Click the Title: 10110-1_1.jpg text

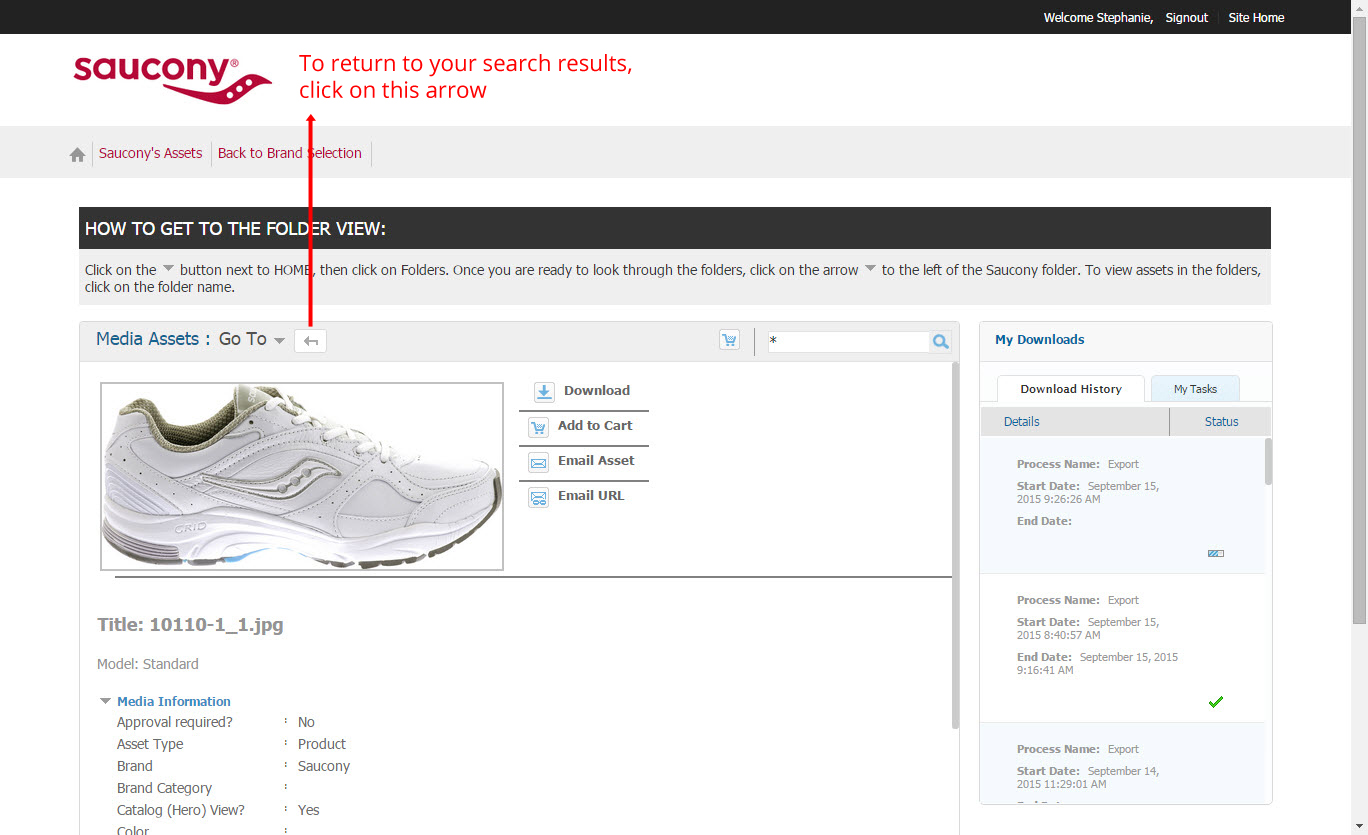[190, 625]
